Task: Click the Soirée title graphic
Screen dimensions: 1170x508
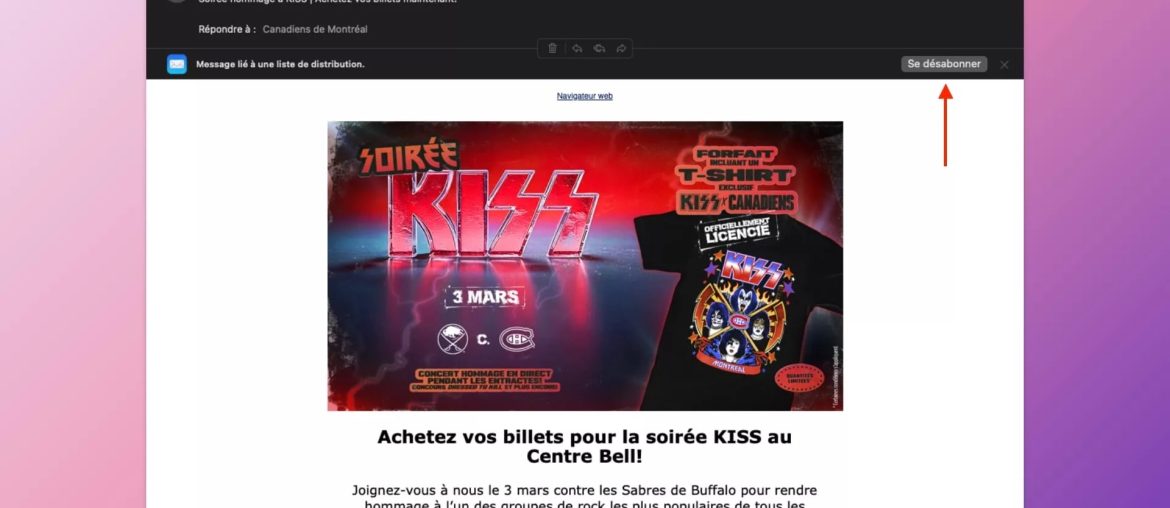Action: coord(408,158)
